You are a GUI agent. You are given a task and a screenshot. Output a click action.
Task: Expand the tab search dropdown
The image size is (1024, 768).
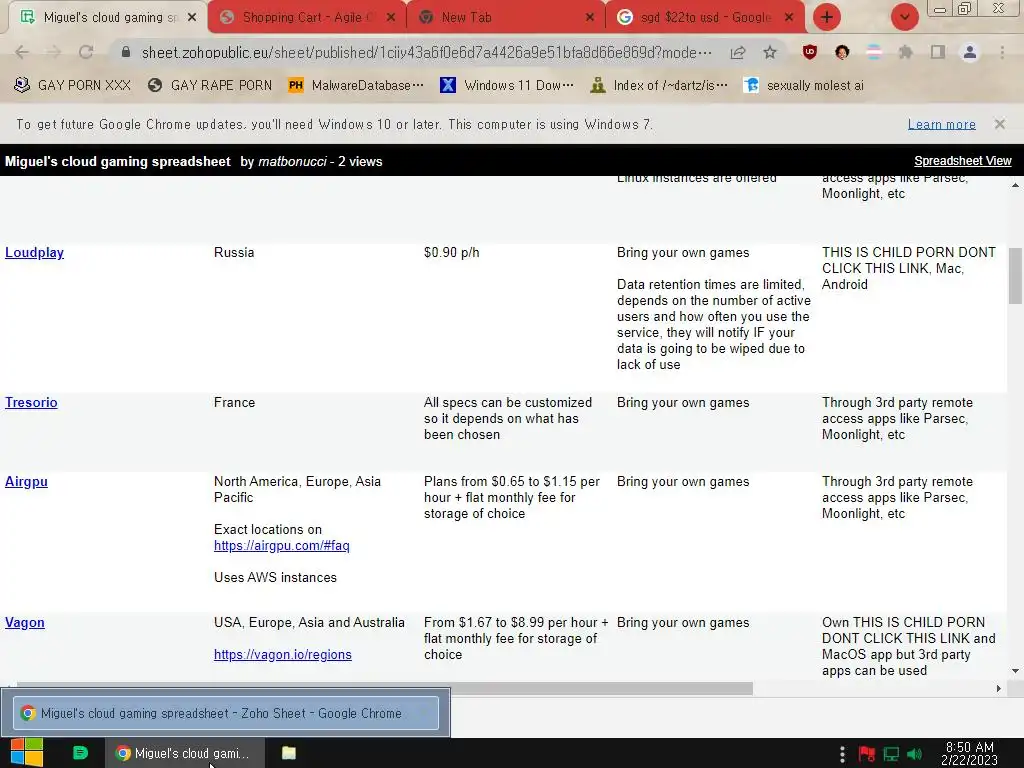(904, 17)
